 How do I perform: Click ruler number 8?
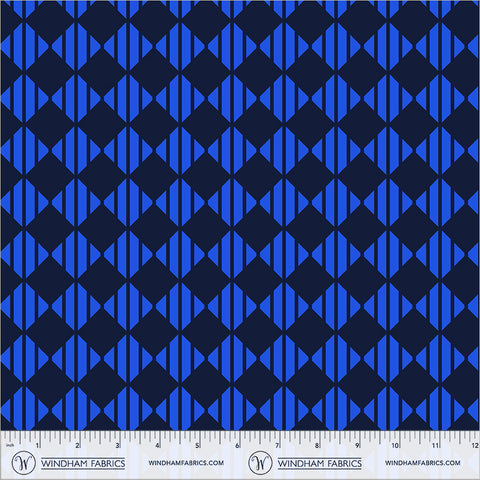[x=317, y=446]
